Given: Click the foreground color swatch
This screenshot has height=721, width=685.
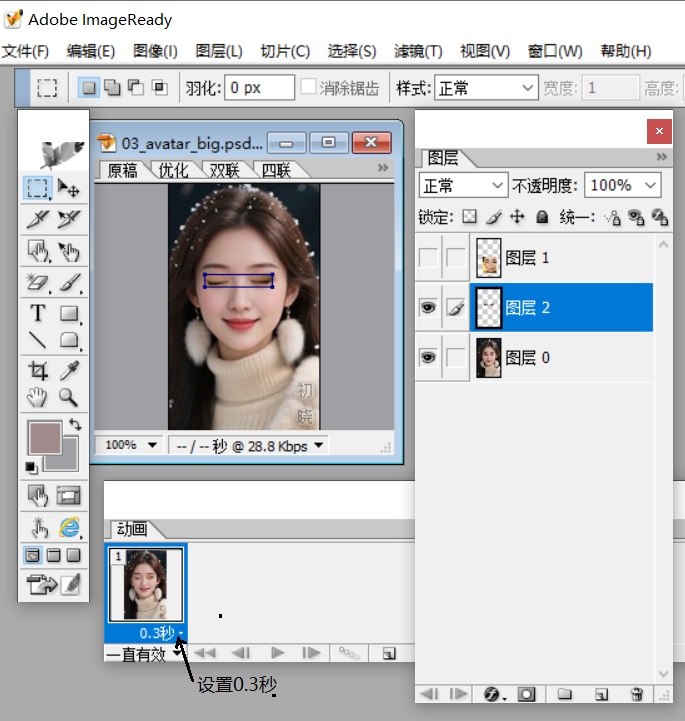Looking at the screenshot, I should click(x=45, y=439).
